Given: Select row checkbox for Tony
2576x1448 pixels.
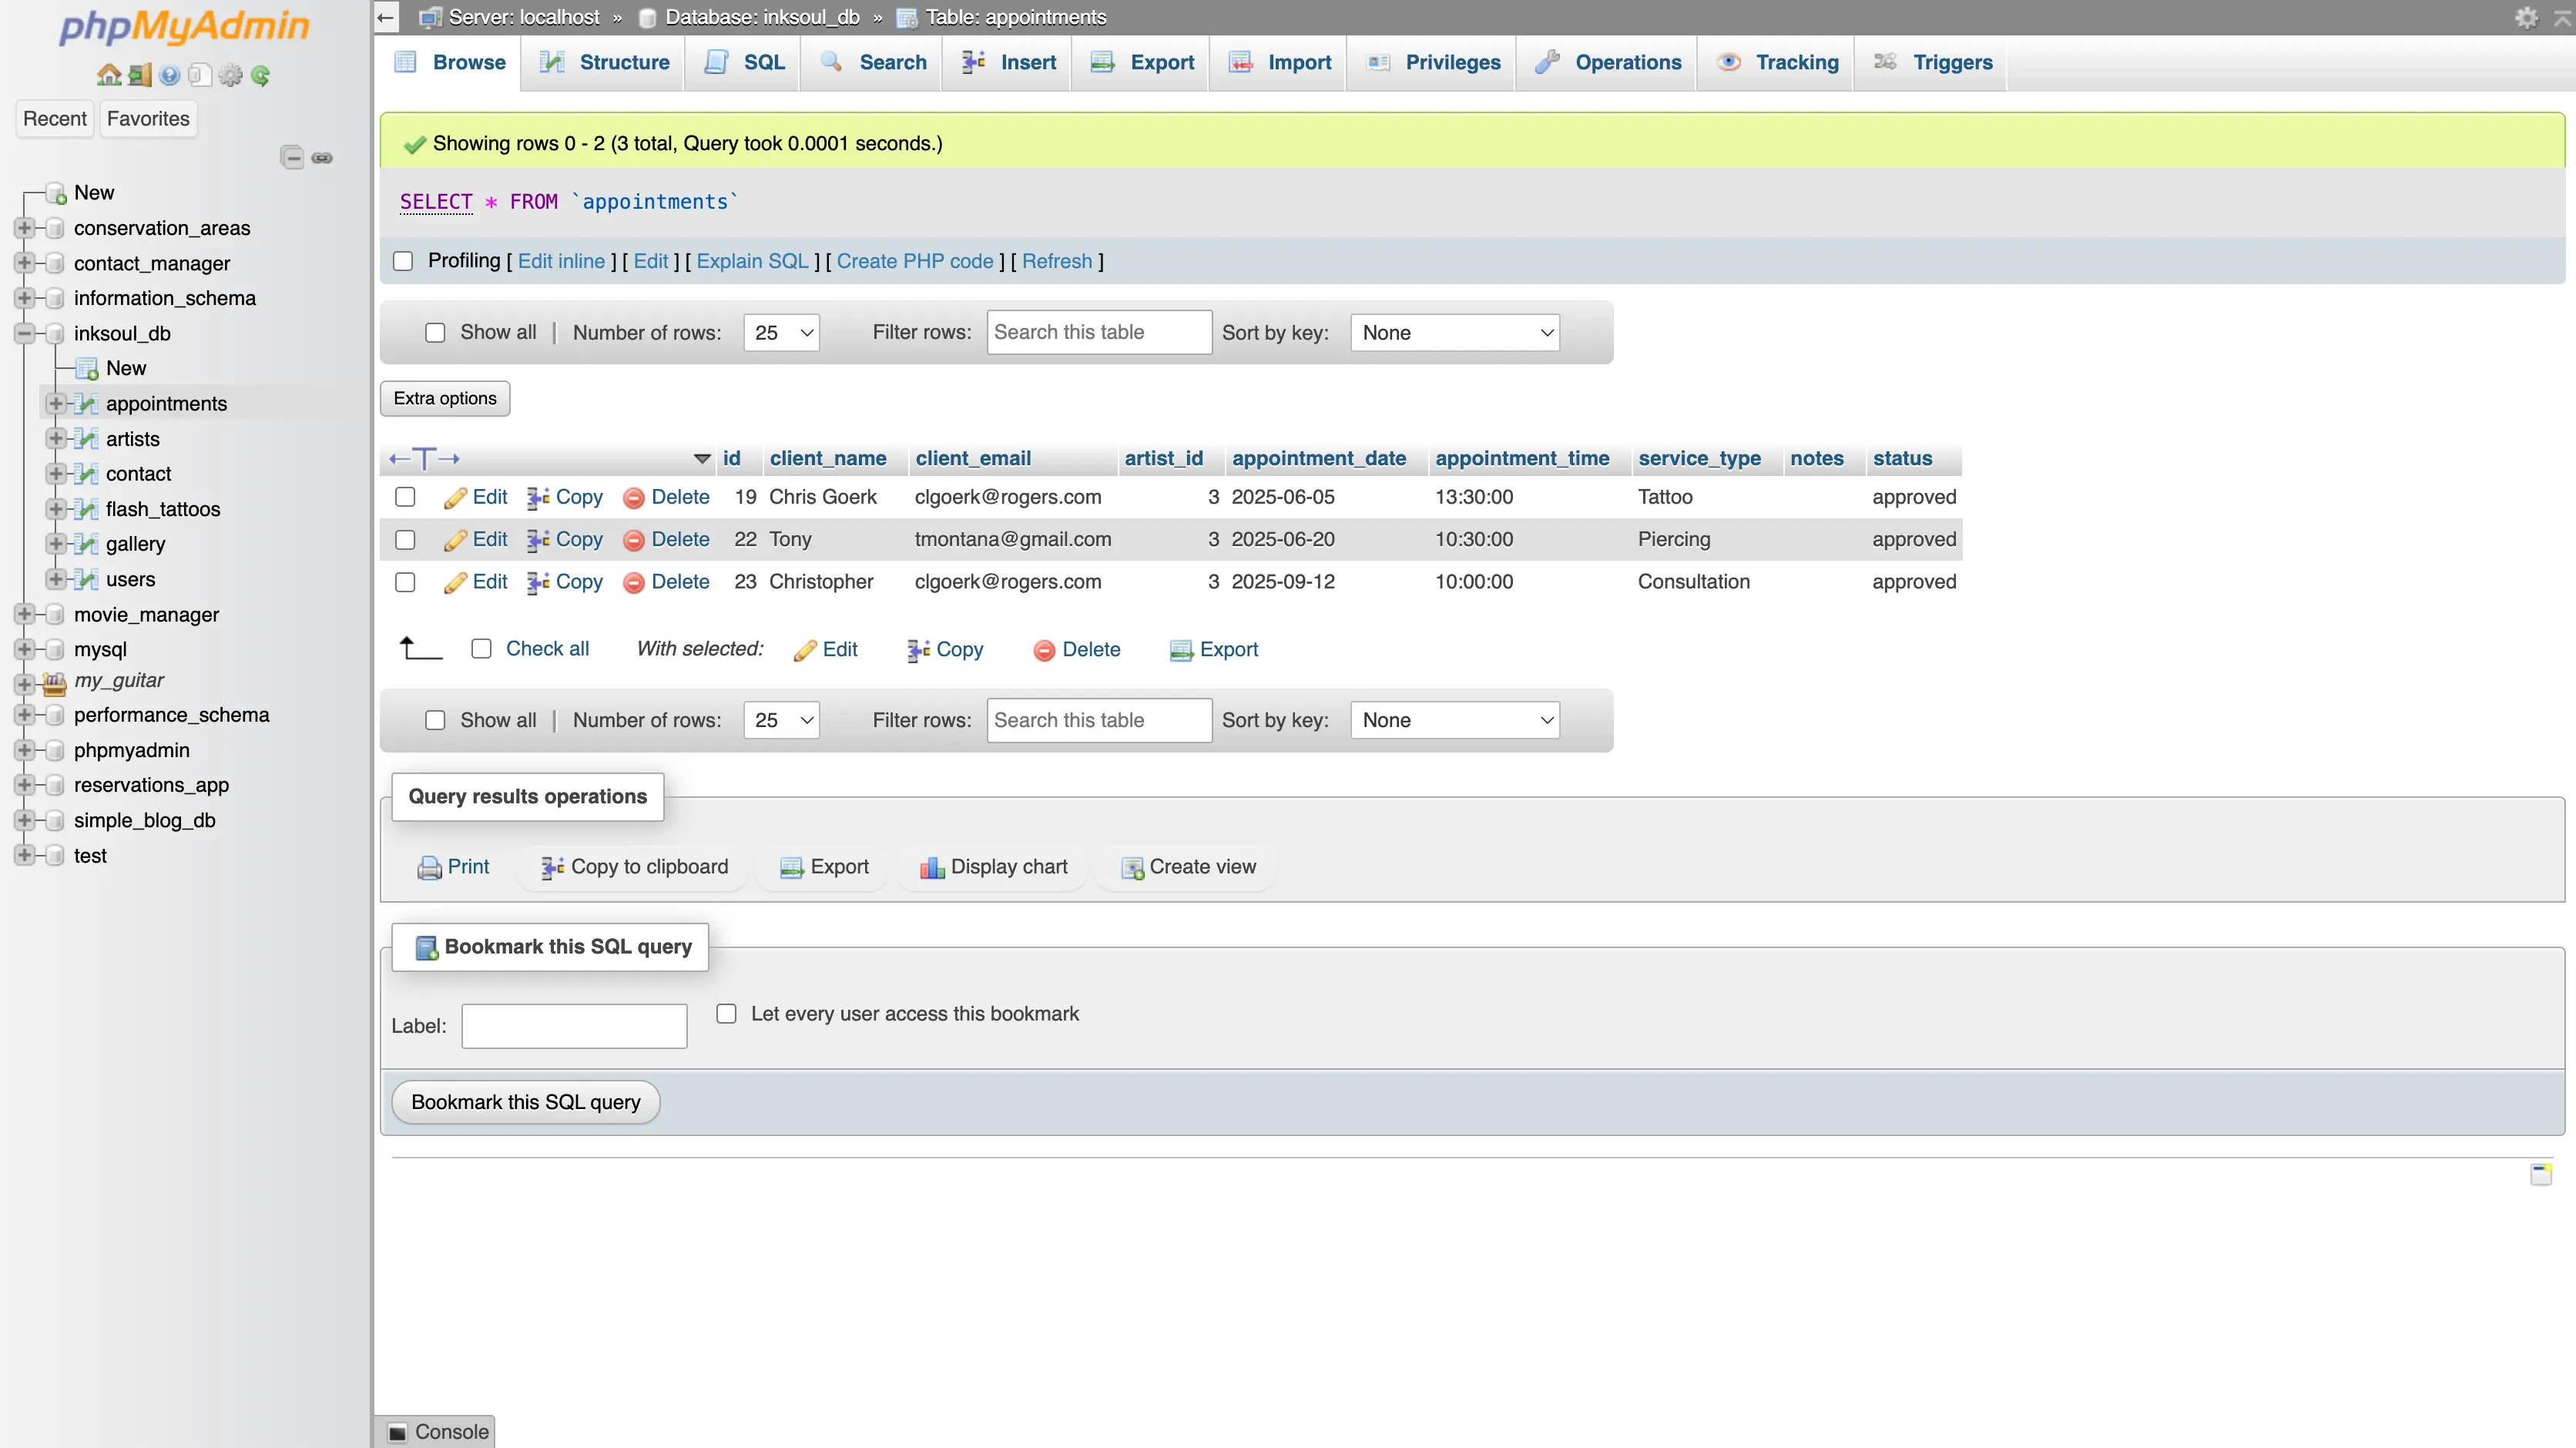Looking at the screenshot, I should [x=405, y=540].
